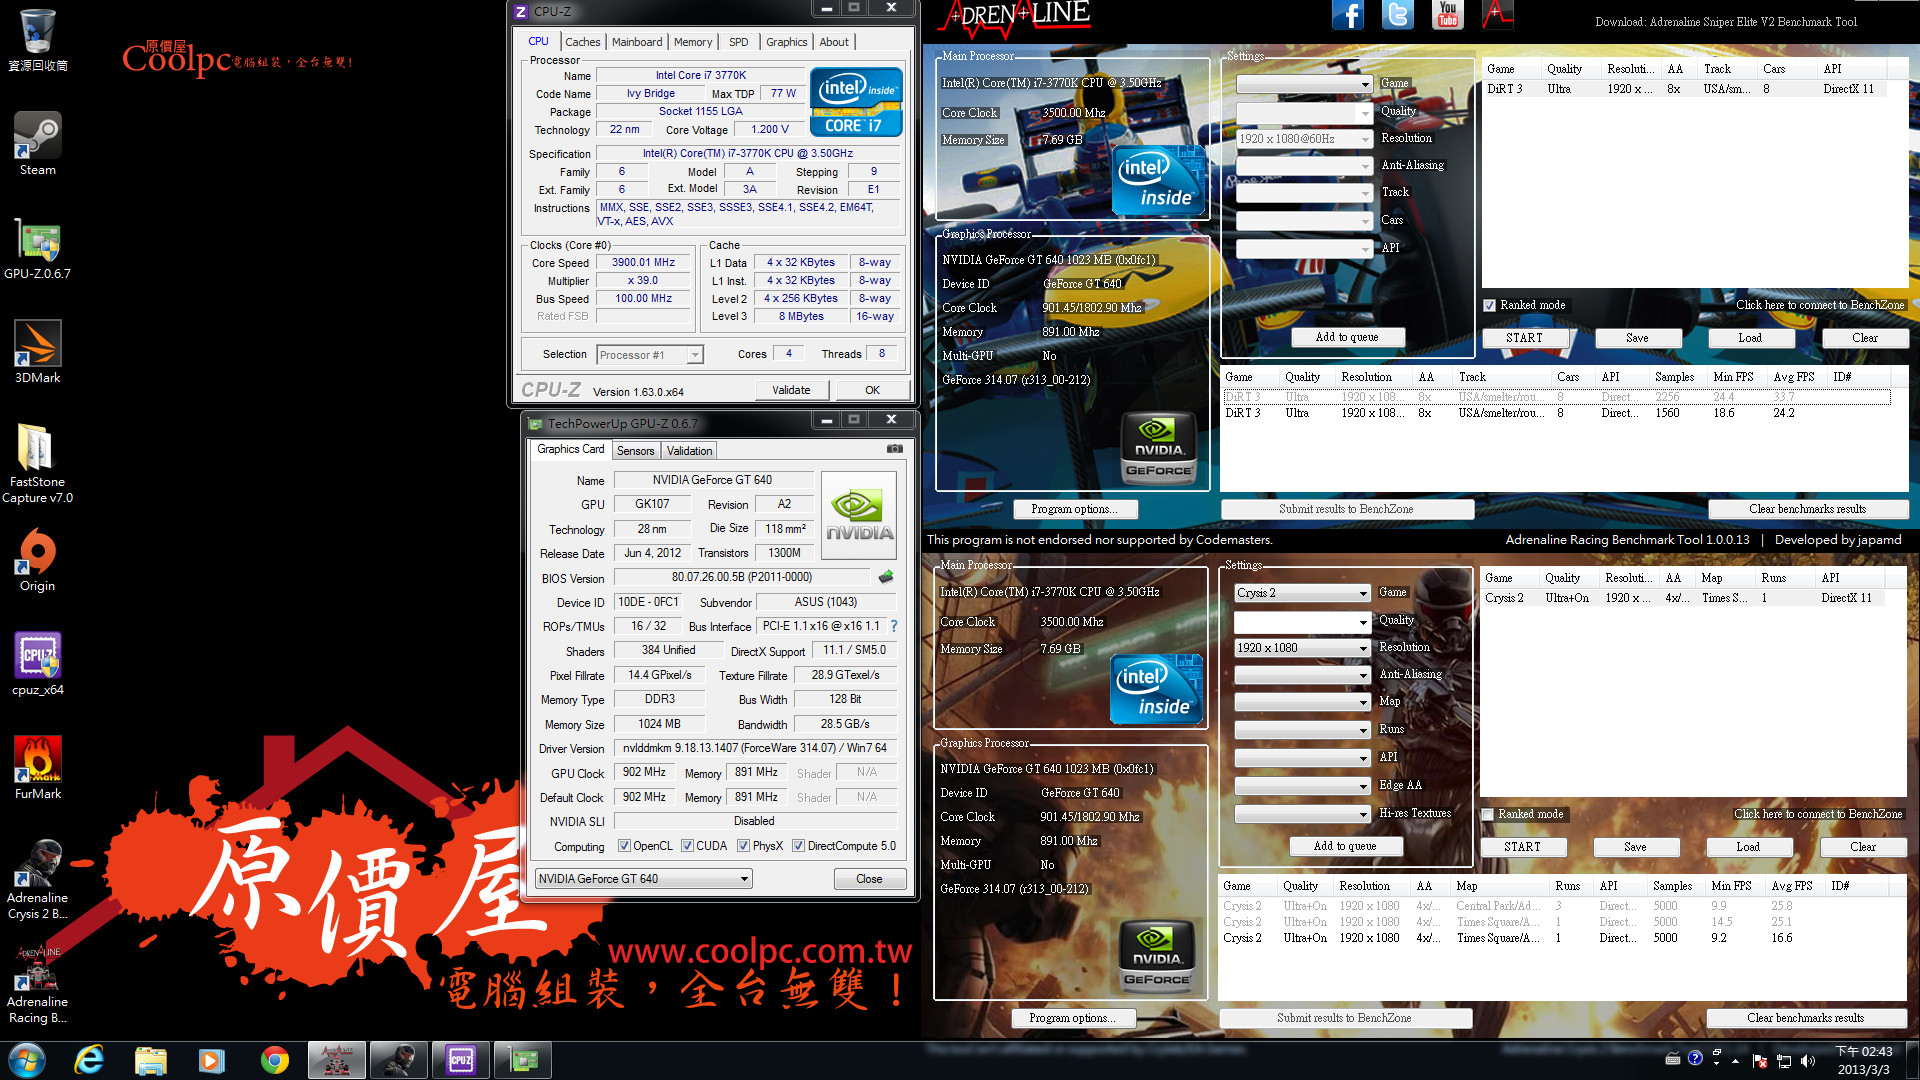This screenshot has width=1920, height=1080.
Task: Expand the Hi-res Textures dropdown
Action: click(1302, 814)
